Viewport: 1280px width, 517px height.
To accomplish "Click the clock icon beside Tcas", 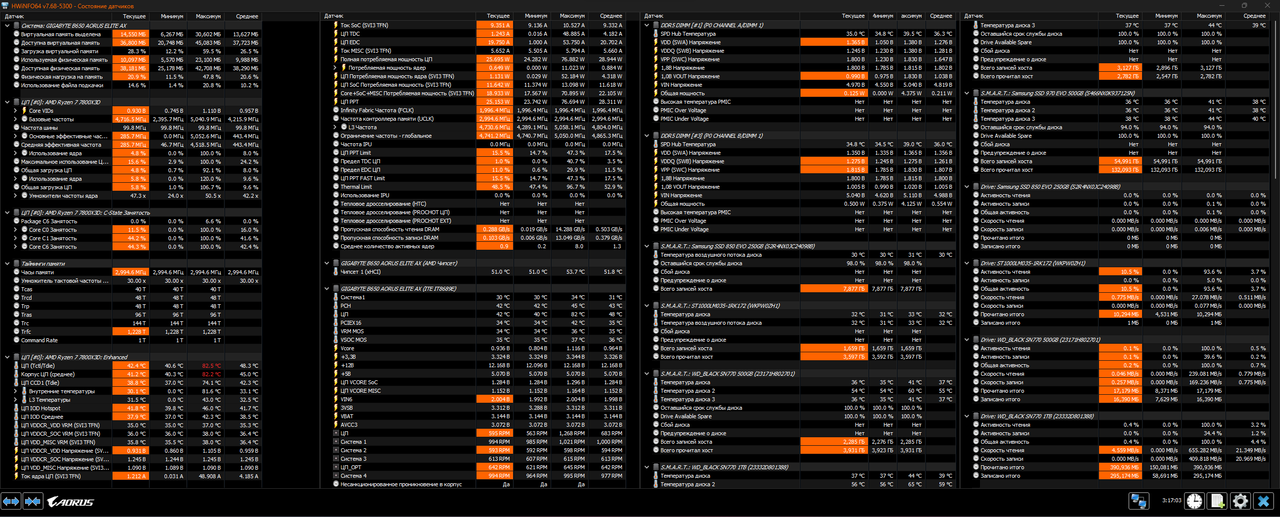I will click(15, 288).
